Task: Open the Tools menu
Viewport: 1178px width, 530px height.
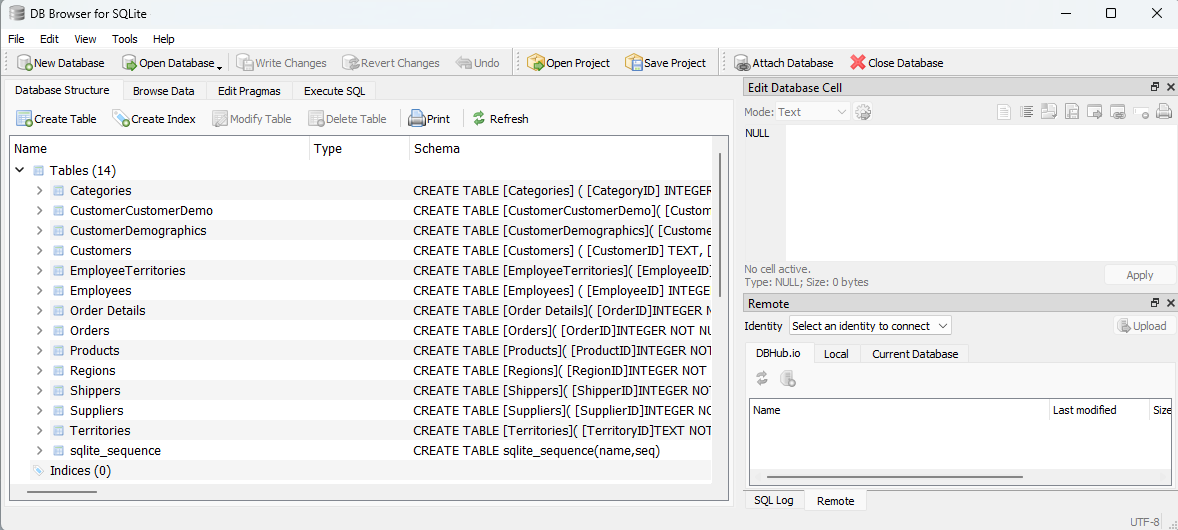Action: coord(125,39)
